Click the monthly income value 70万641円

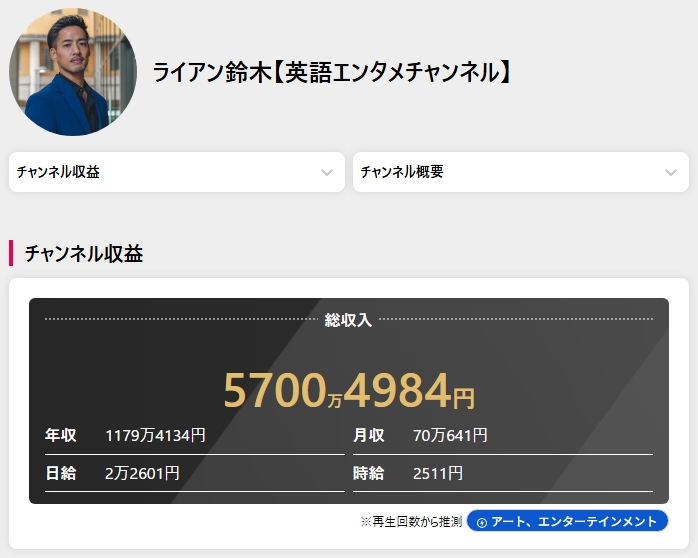click(450, 436)
